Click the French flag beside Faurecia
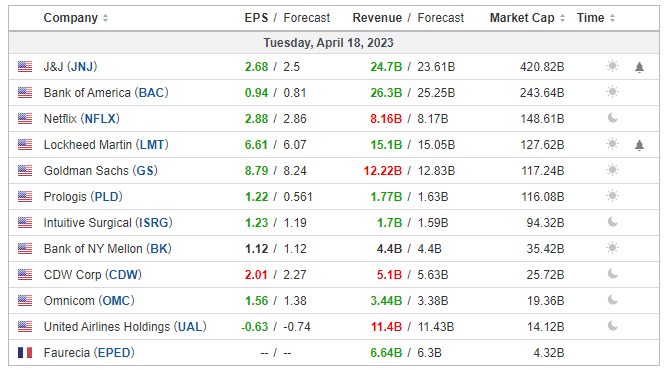This screenshot has height=370, width=669. point(25,353)
